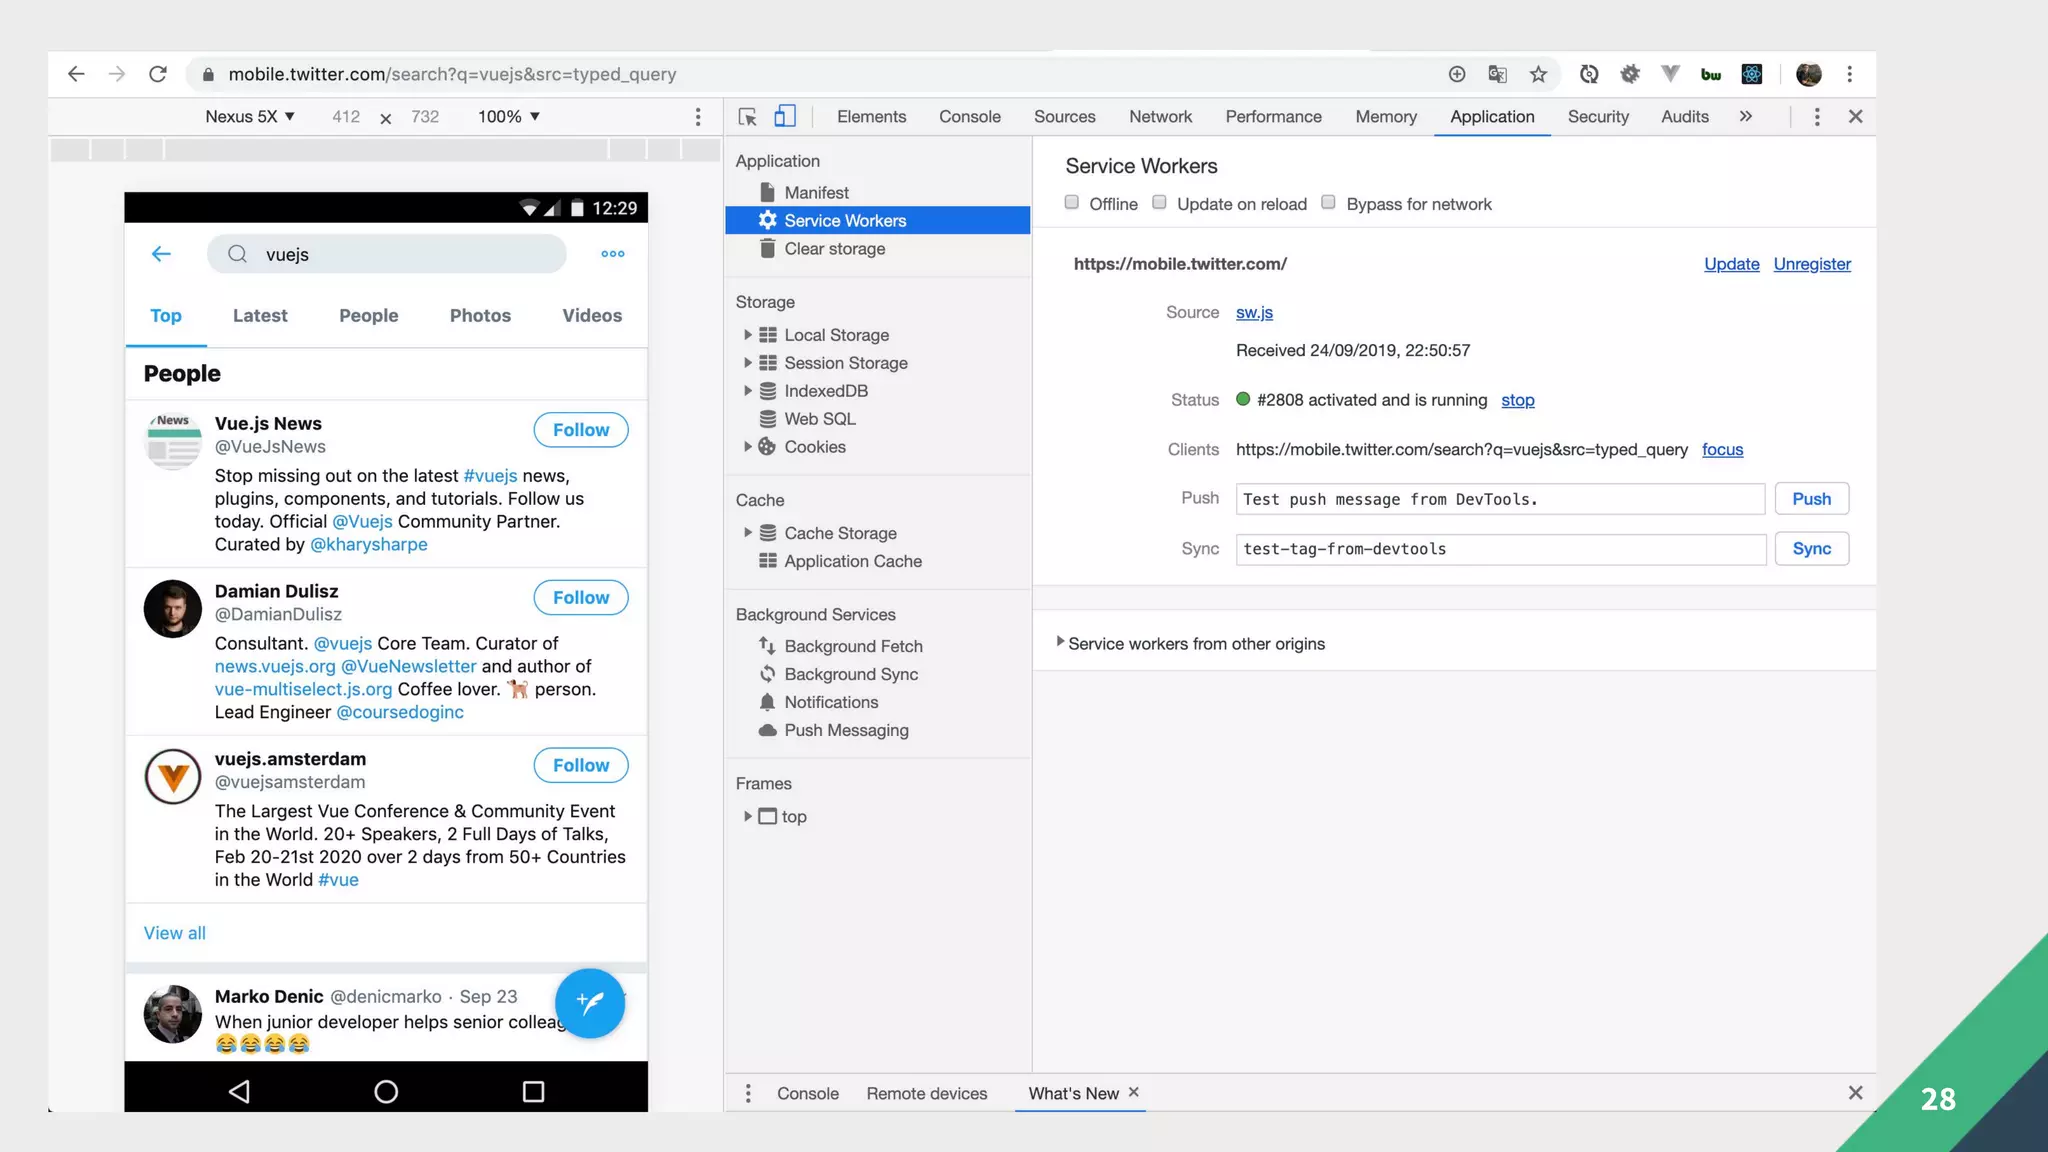Image resolution: width=2048 pixels, height=1152 pixels.
Task: Click the Push message text field
Action: pos(1500,499)
